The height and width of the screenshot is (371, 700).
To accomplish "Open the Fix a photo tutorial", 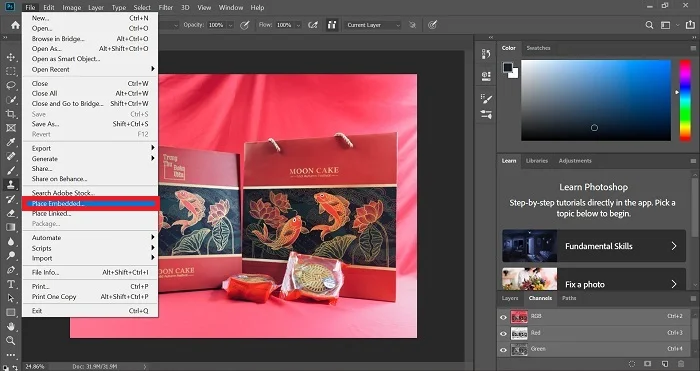I will point(594,279).
